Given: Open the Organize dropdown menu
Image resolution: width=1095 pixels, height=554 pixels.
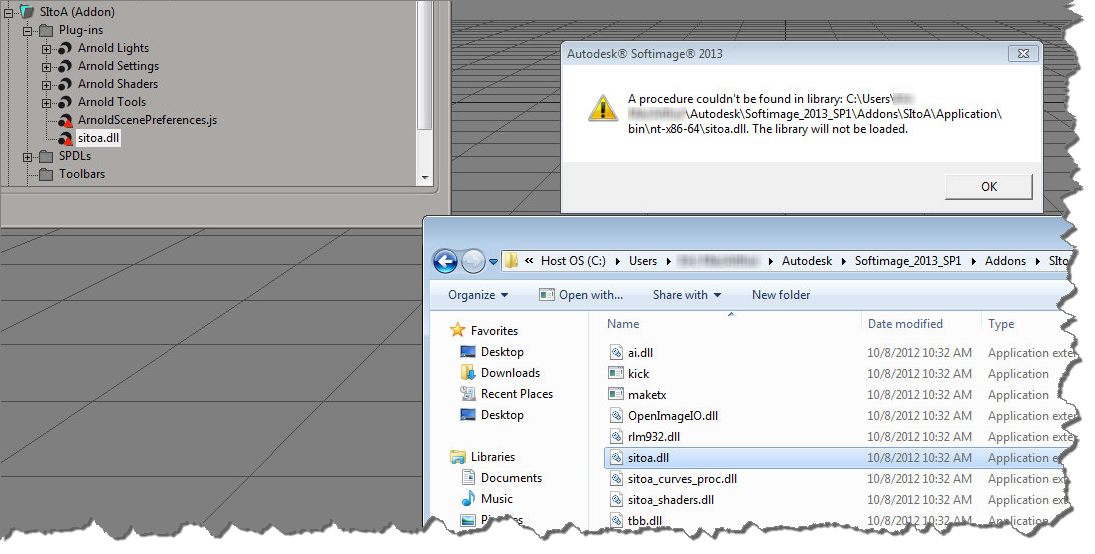Looking at the screenshot, I should coord(478,295).
